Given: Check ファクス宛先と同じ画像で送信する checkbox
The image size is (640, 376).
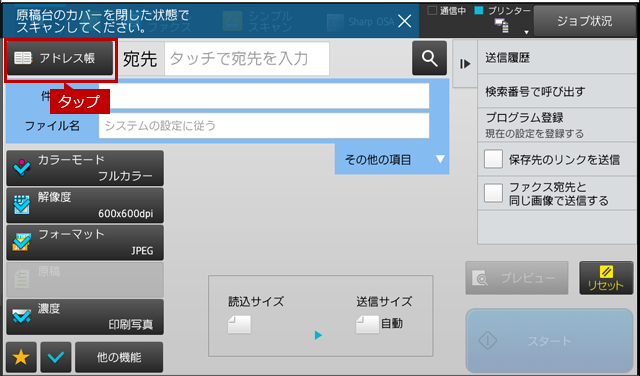Looking at the screenshot, I should click(x=493, y=193).
